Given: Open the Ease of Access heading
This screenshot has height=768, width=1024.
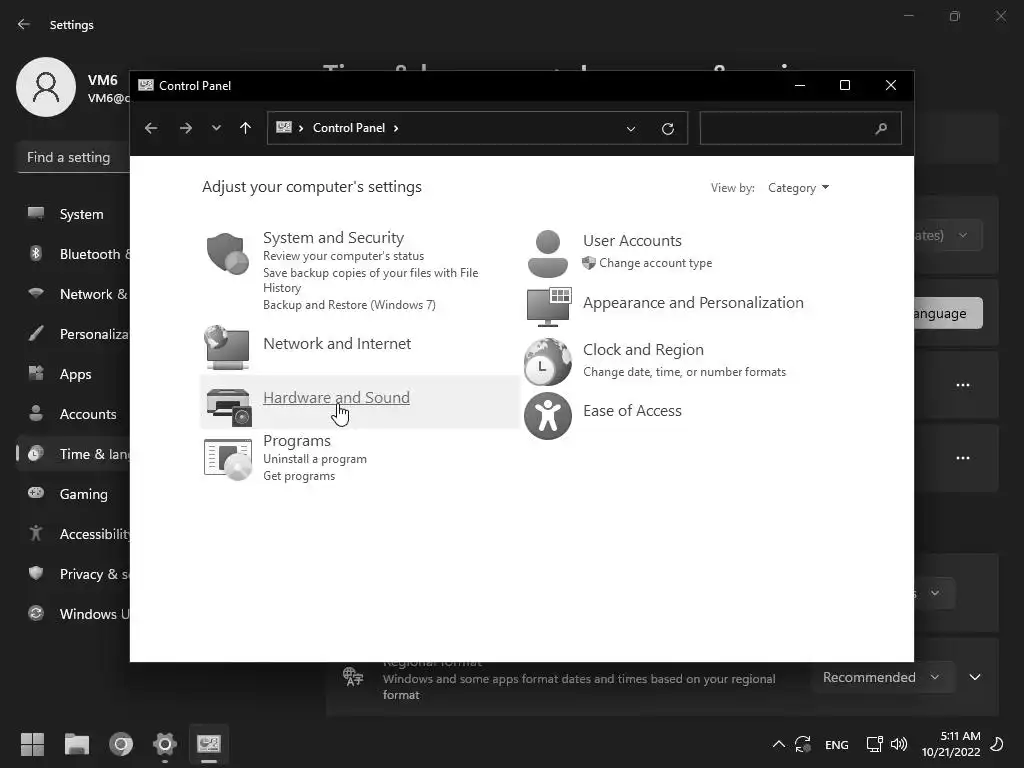Looking at the screenshot, I should tap(632, 411).
